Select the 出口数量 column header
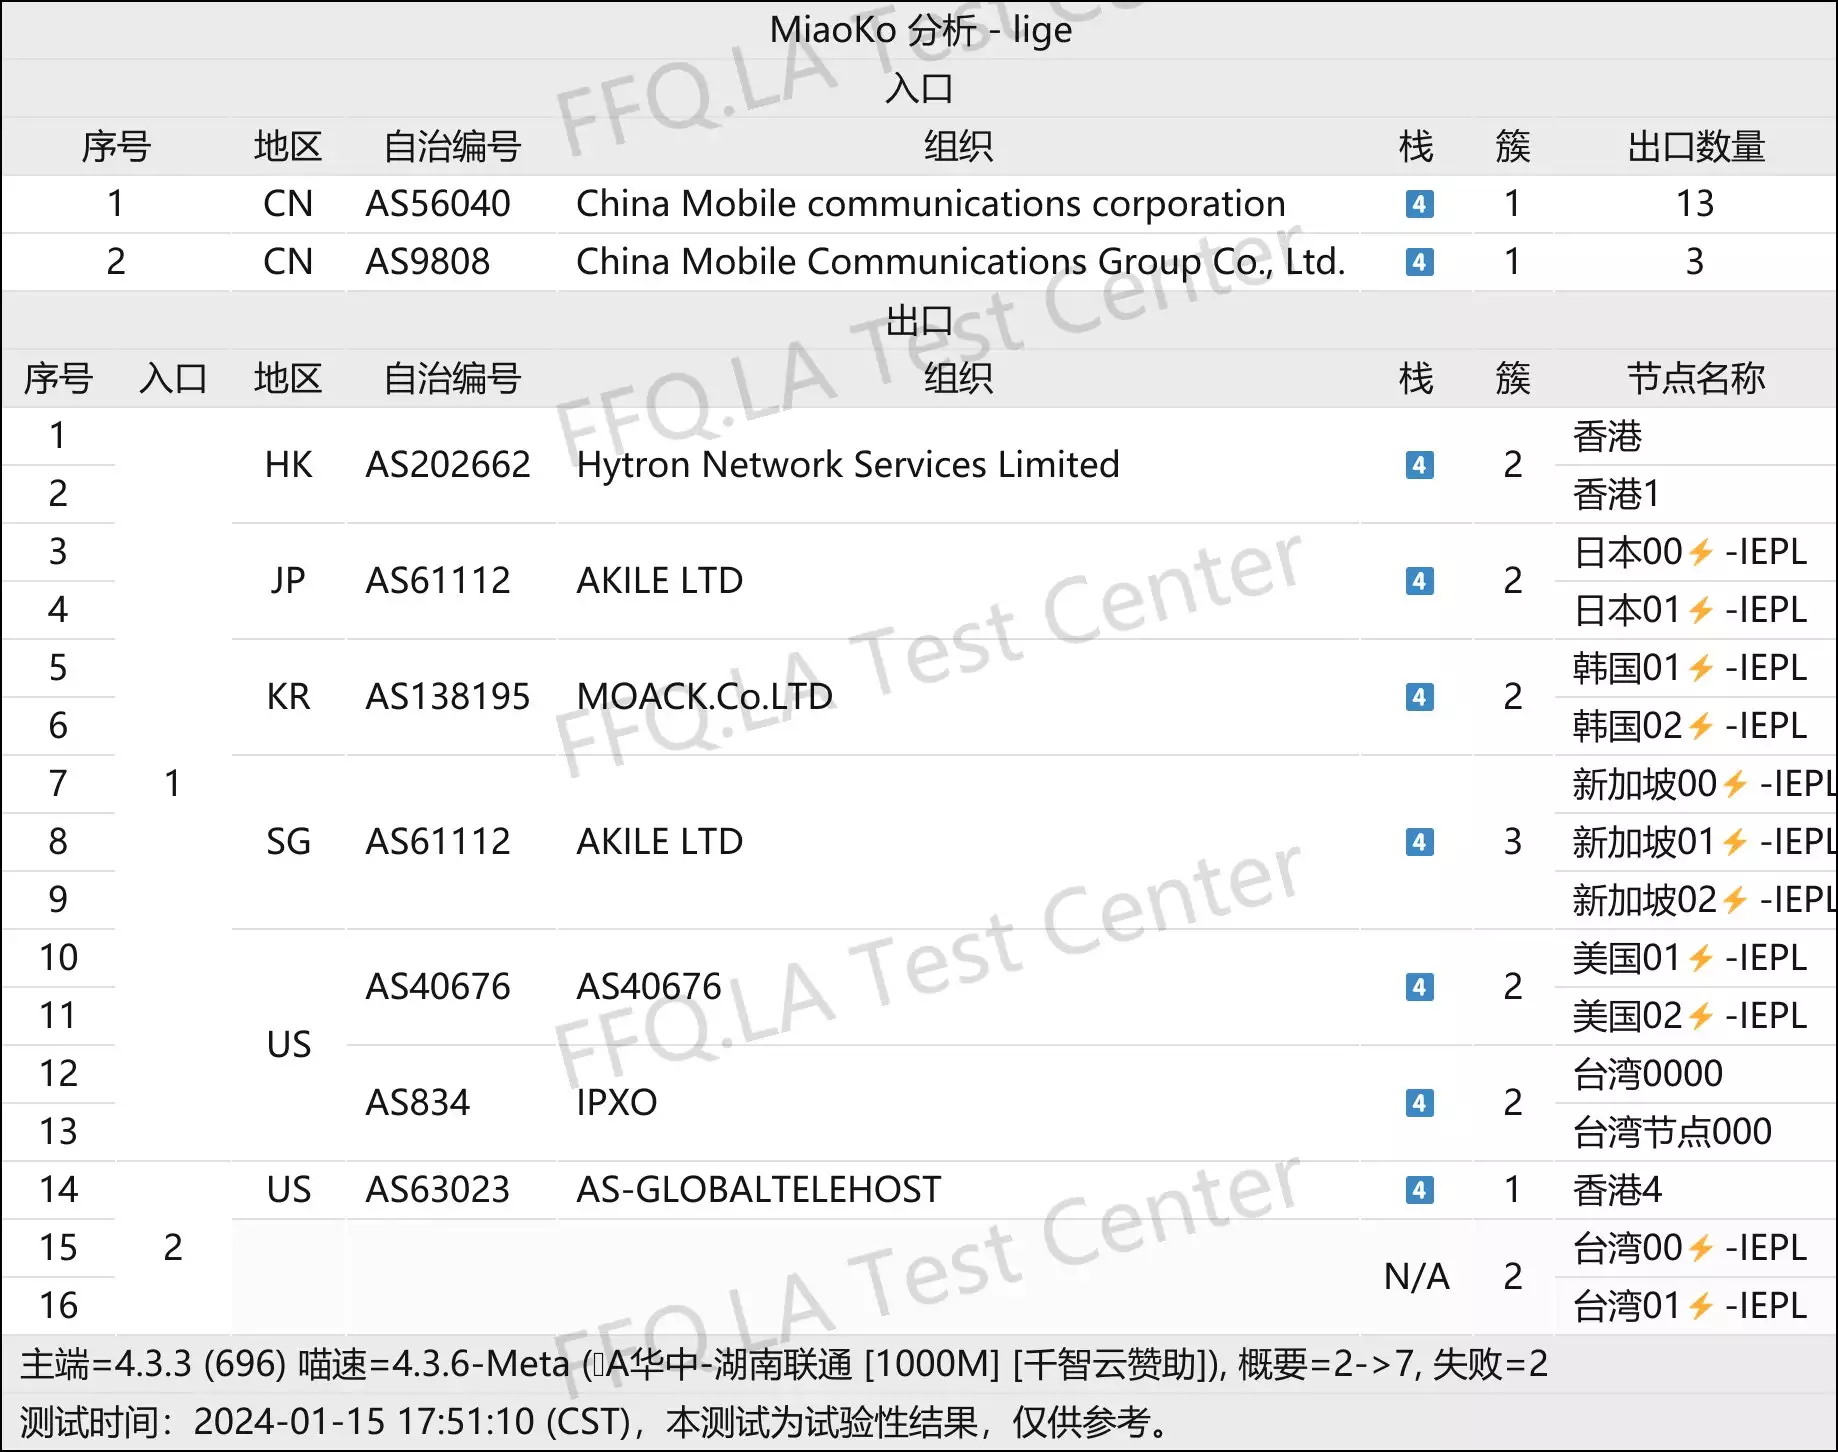 click(x=1695, y=147)
